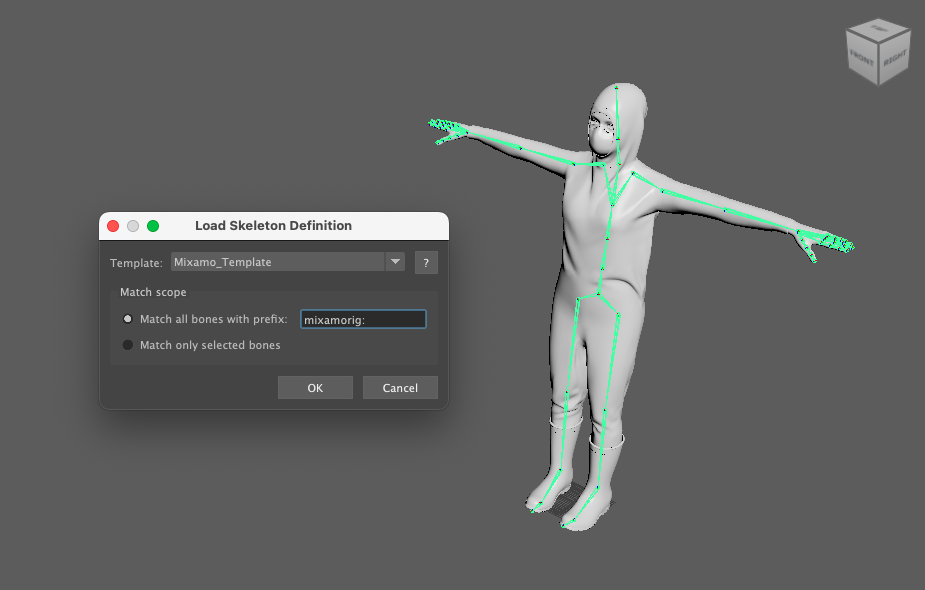Click the Template: label
The height and width of the screenshot is (590, 925).
(x=136, y=263)
